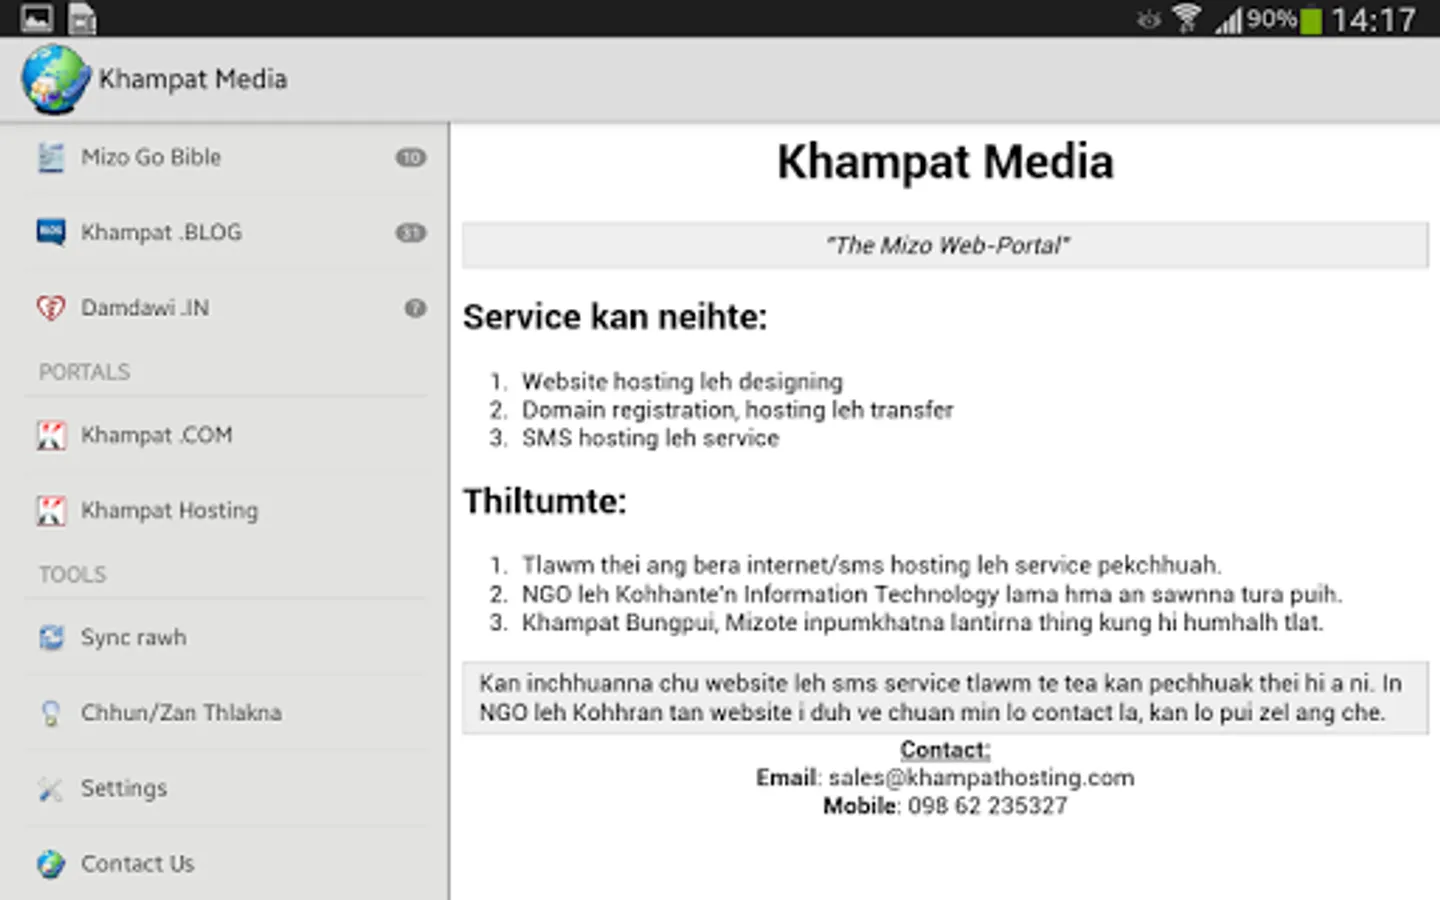Screen dimensions: 1440x900
Task: Tap the "Service kan neihte:" heading
Action: 615,318
